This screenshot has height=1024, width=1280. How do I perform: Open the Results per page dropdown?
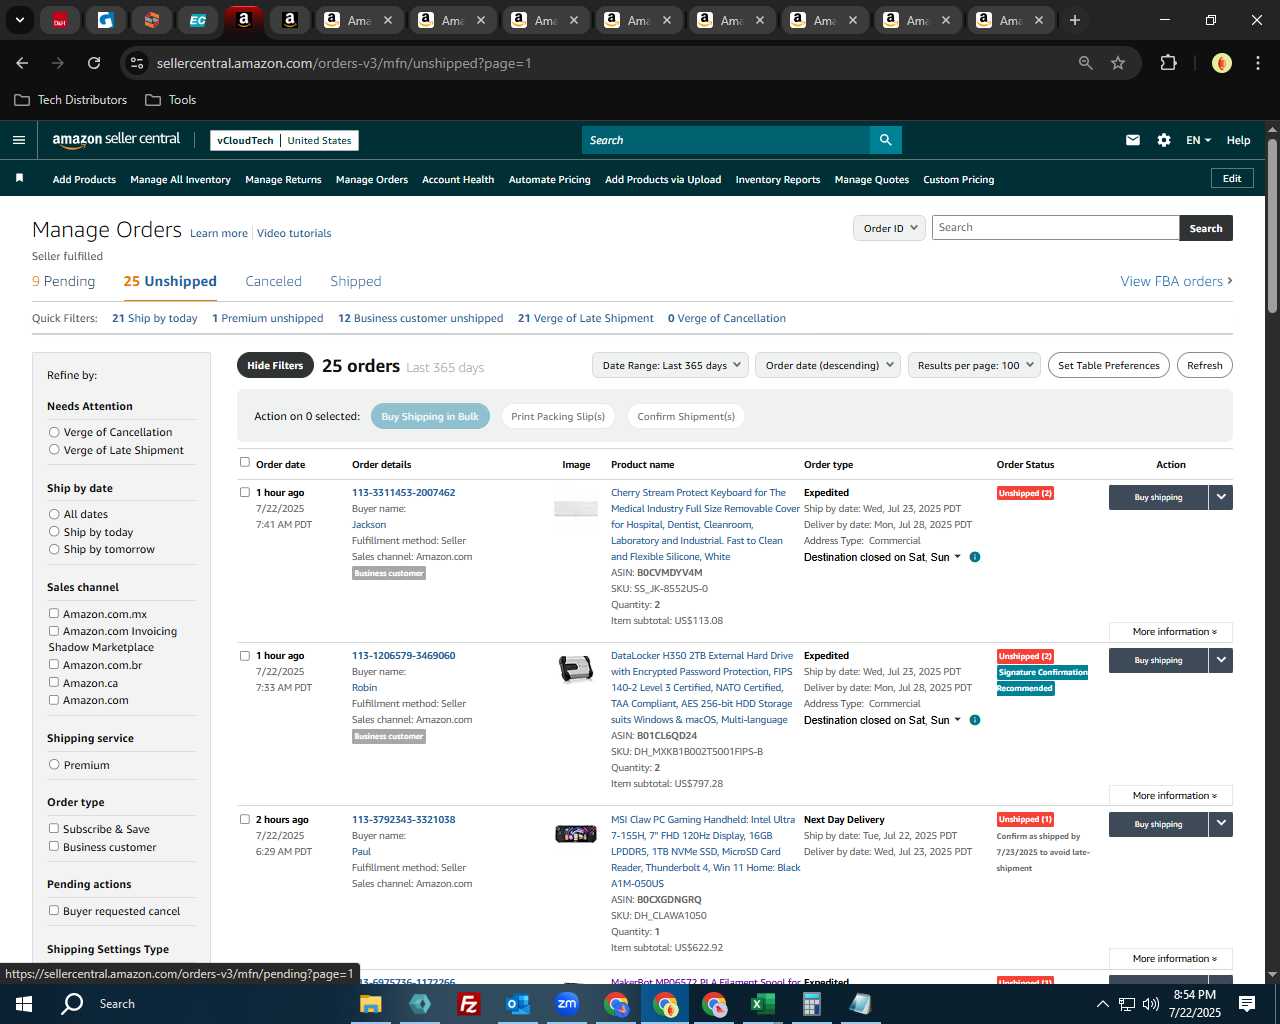click(x=974, y=365)
